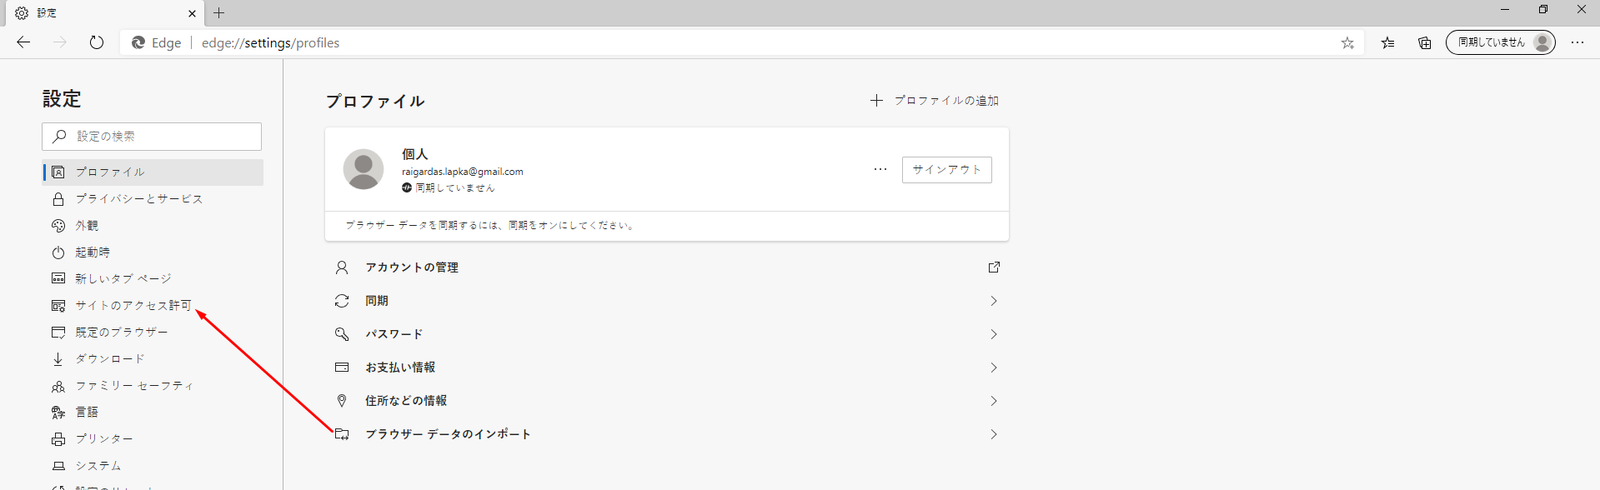Screen dimensions: 1600x490
Task: Add this page to favorites star
Action: (x=1347, y=43)
